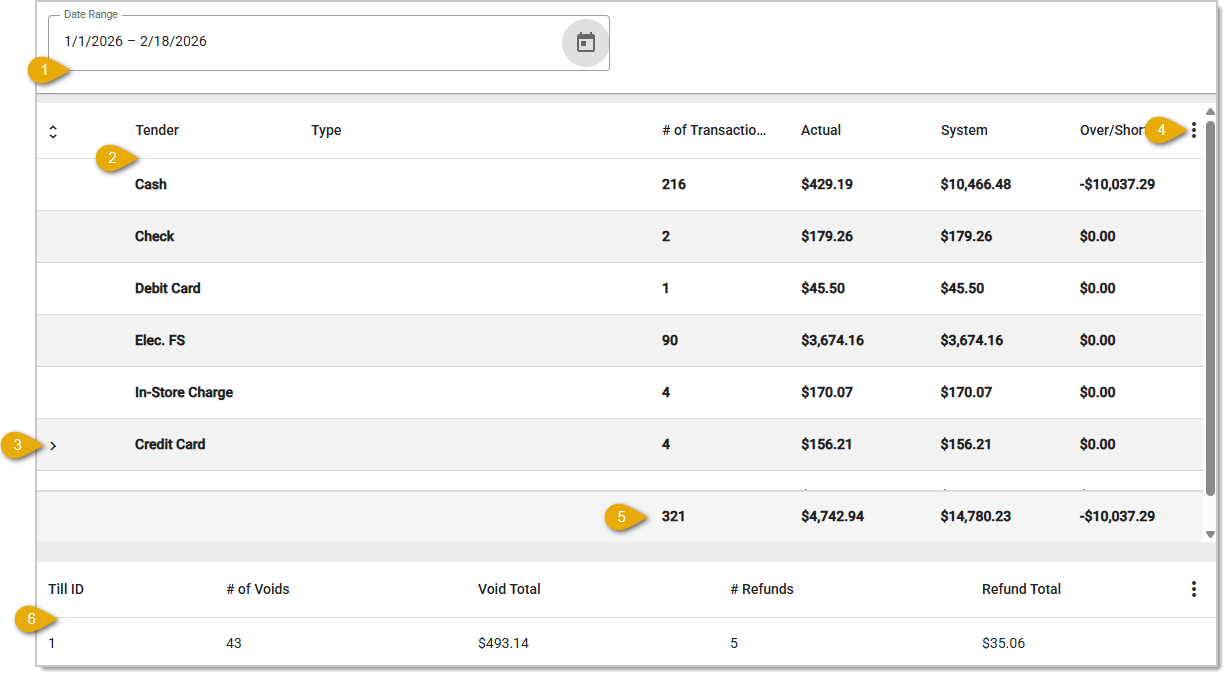Screen dimensions: 1228x677
Task: Click Elec. FS transaction count 90
Action: (x=670, y=340)
